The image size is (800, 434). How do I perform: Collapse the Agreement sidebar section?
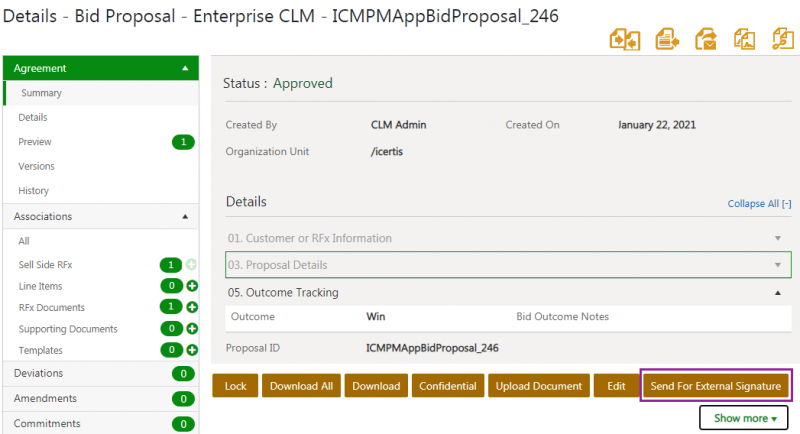184,69
